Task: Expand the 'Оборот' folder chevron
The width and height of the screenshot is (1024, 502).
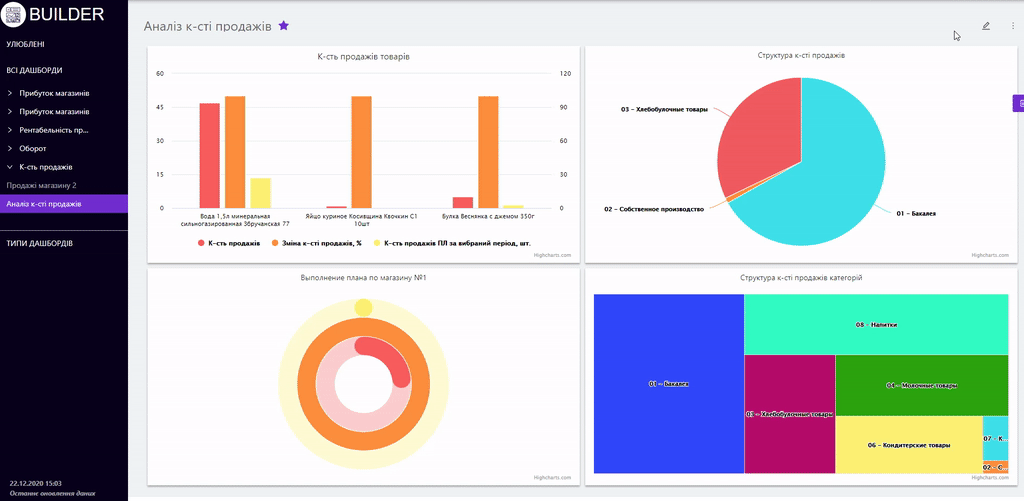Action: coord(10,148)
